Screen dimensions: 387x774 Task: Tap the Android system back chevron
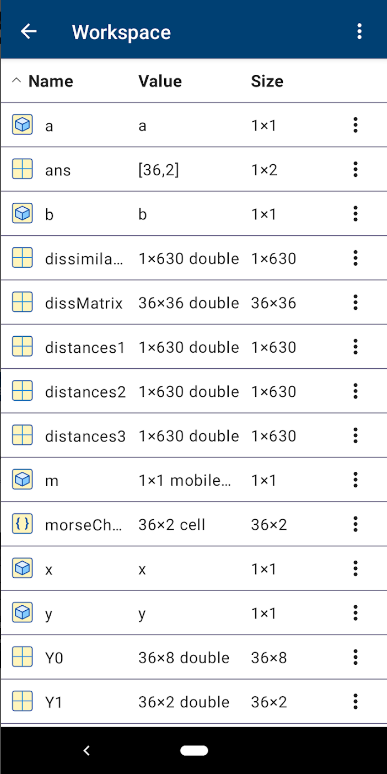86,750
